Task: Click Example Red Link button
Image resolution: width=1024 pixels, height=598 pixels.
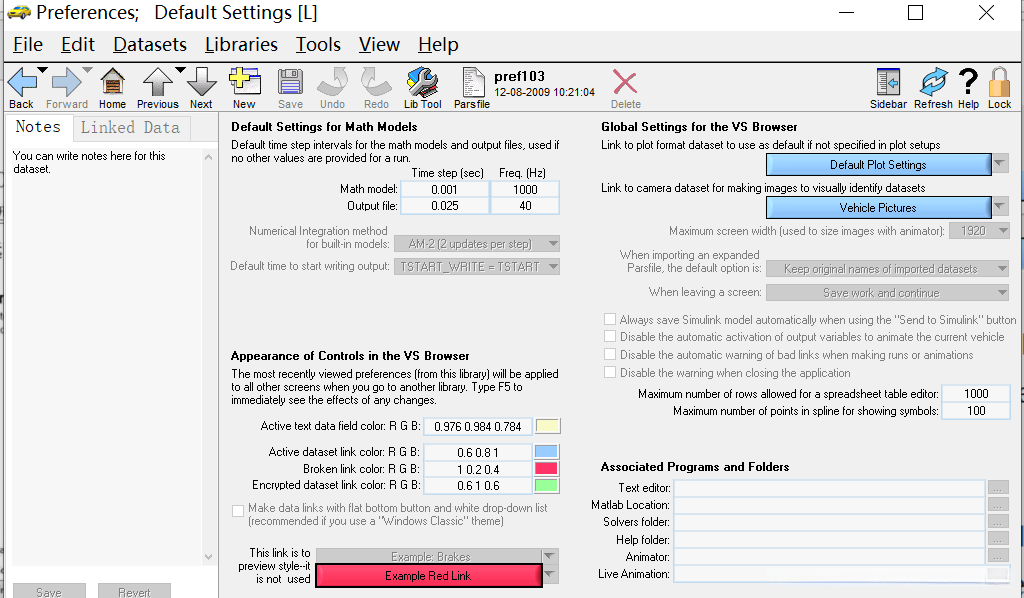Action: coord(428,576)
